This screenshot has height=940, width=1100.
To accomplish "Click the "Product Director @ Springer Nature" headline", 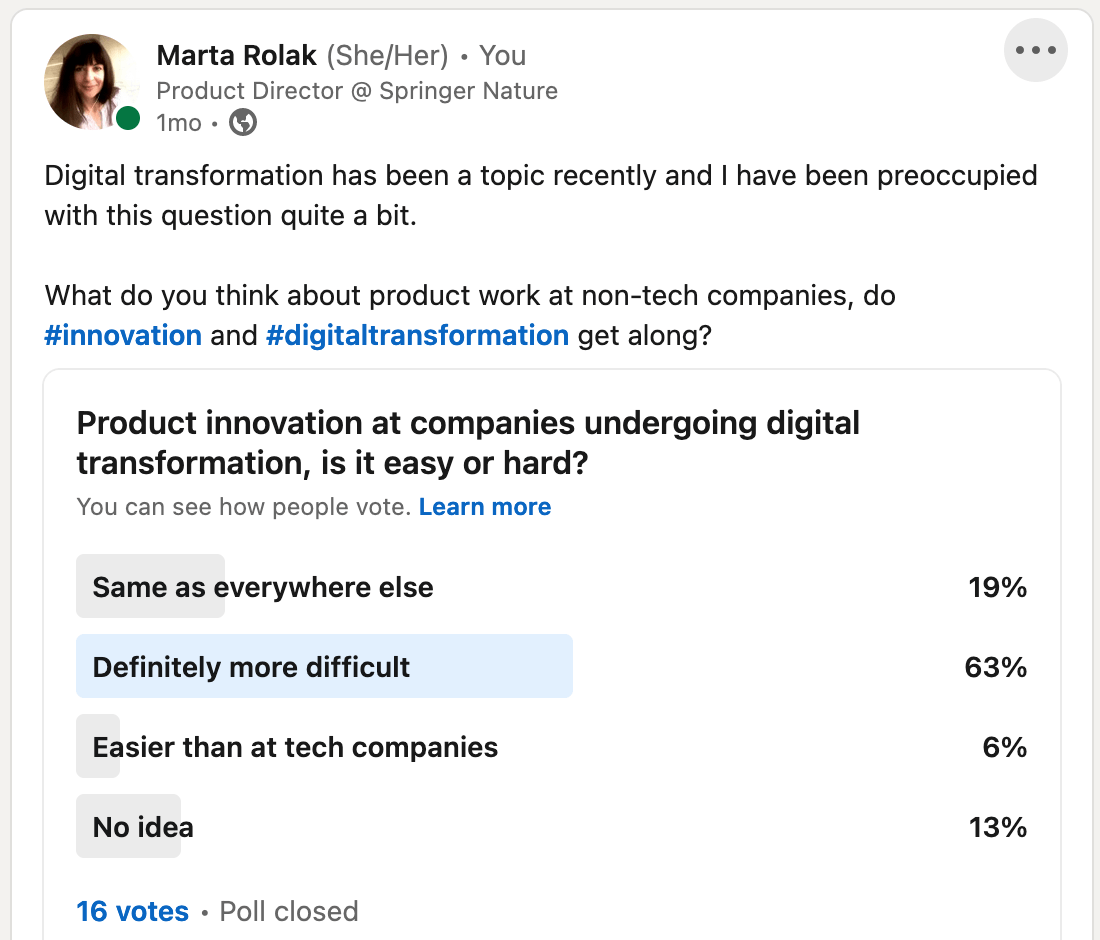I will [x=357, y=91].
